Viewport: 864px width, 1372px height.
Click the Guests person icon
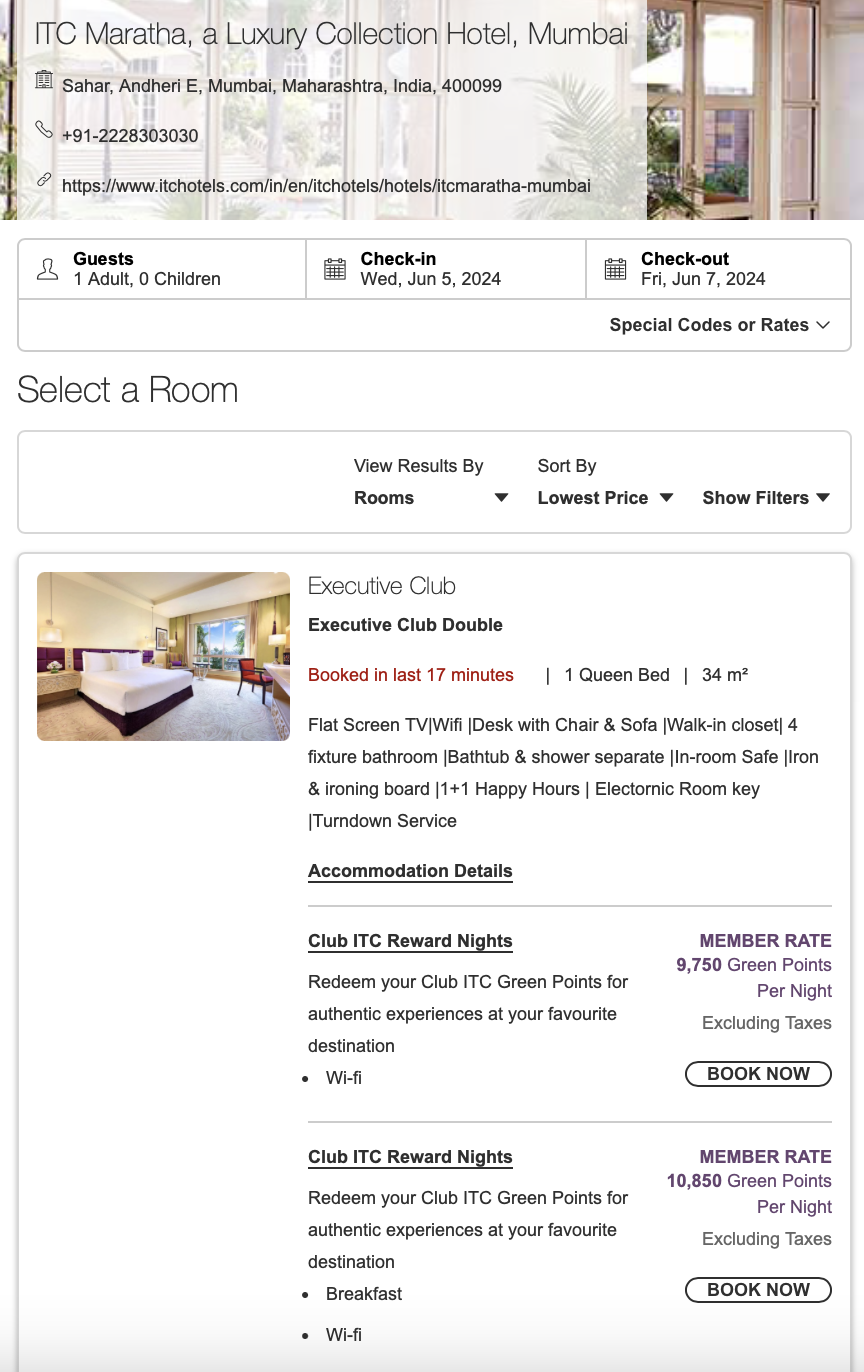[47, 269]
